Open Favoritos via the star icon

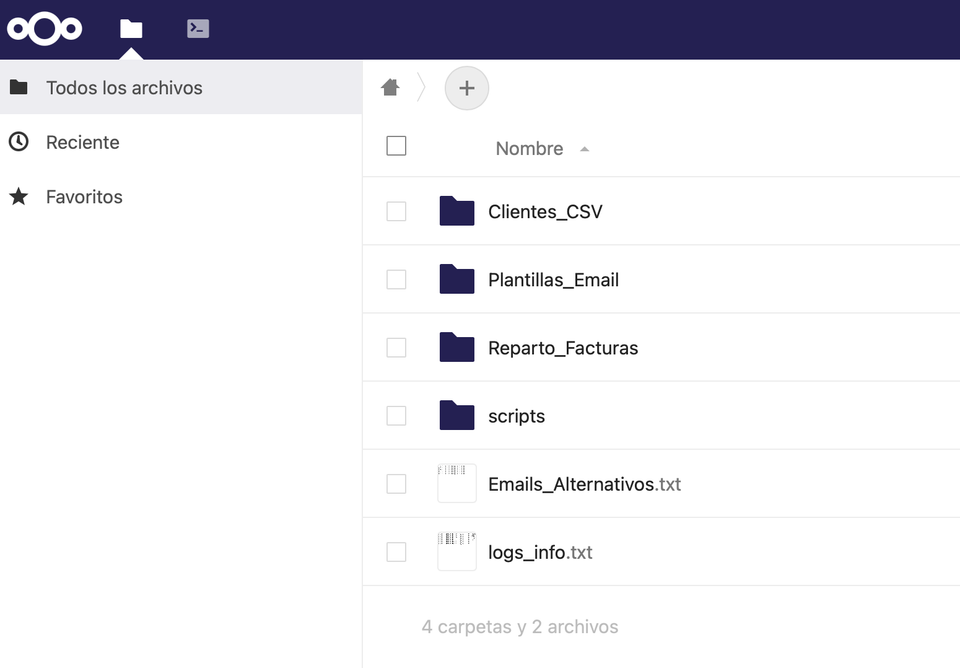(x=20, y=196)
